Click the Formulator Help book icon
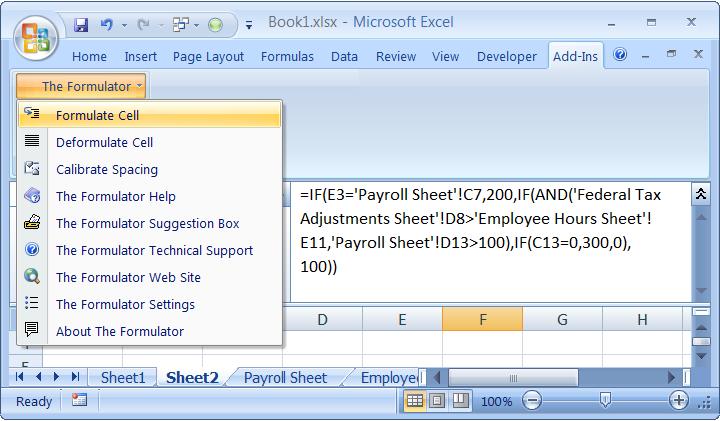 [x=32, y=195]
